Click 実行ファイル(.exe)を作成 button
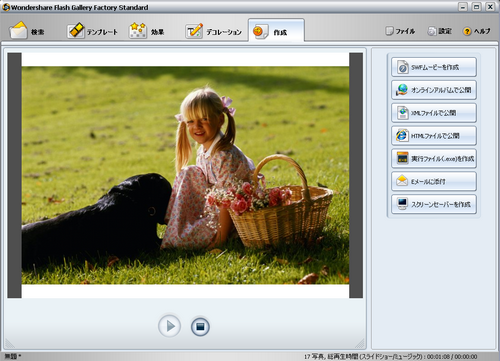Image resolution: width=500 pixels, height=361 pixels. (434, 158)
